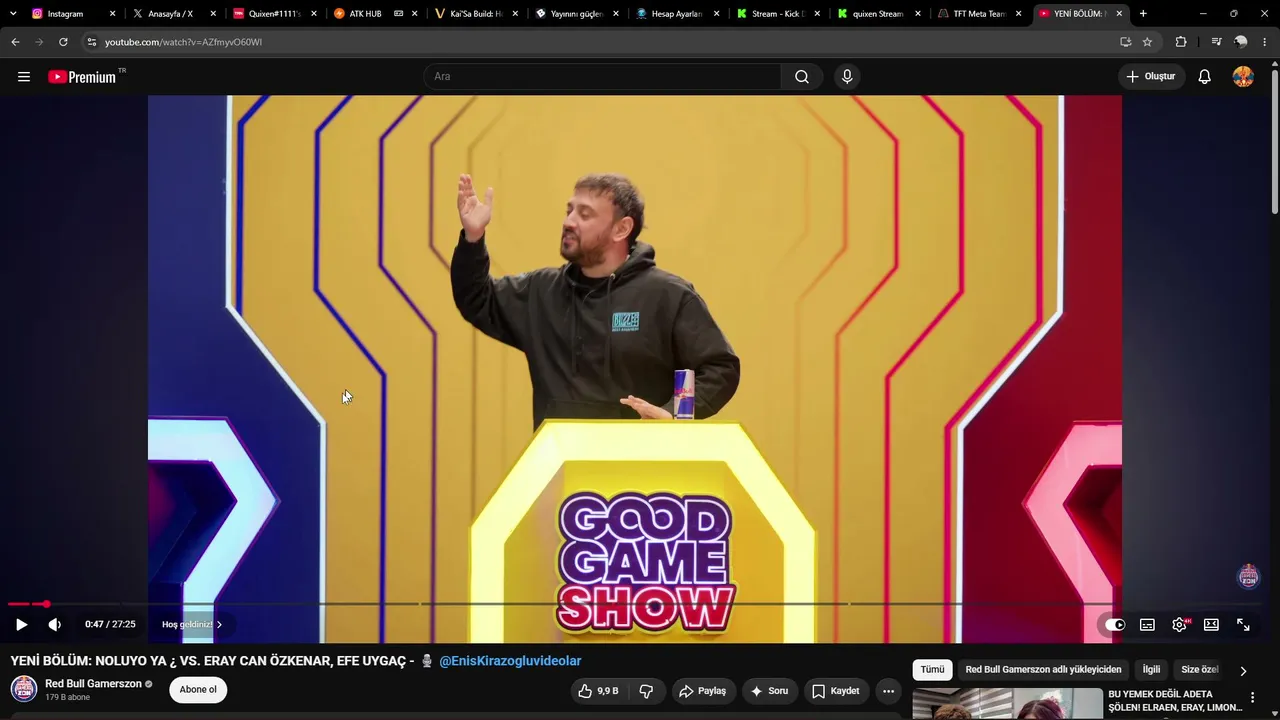1280x720 pixels.
Task: Open the Red Bull Gamerszon channel name
Action: click(x=93, y=684)
